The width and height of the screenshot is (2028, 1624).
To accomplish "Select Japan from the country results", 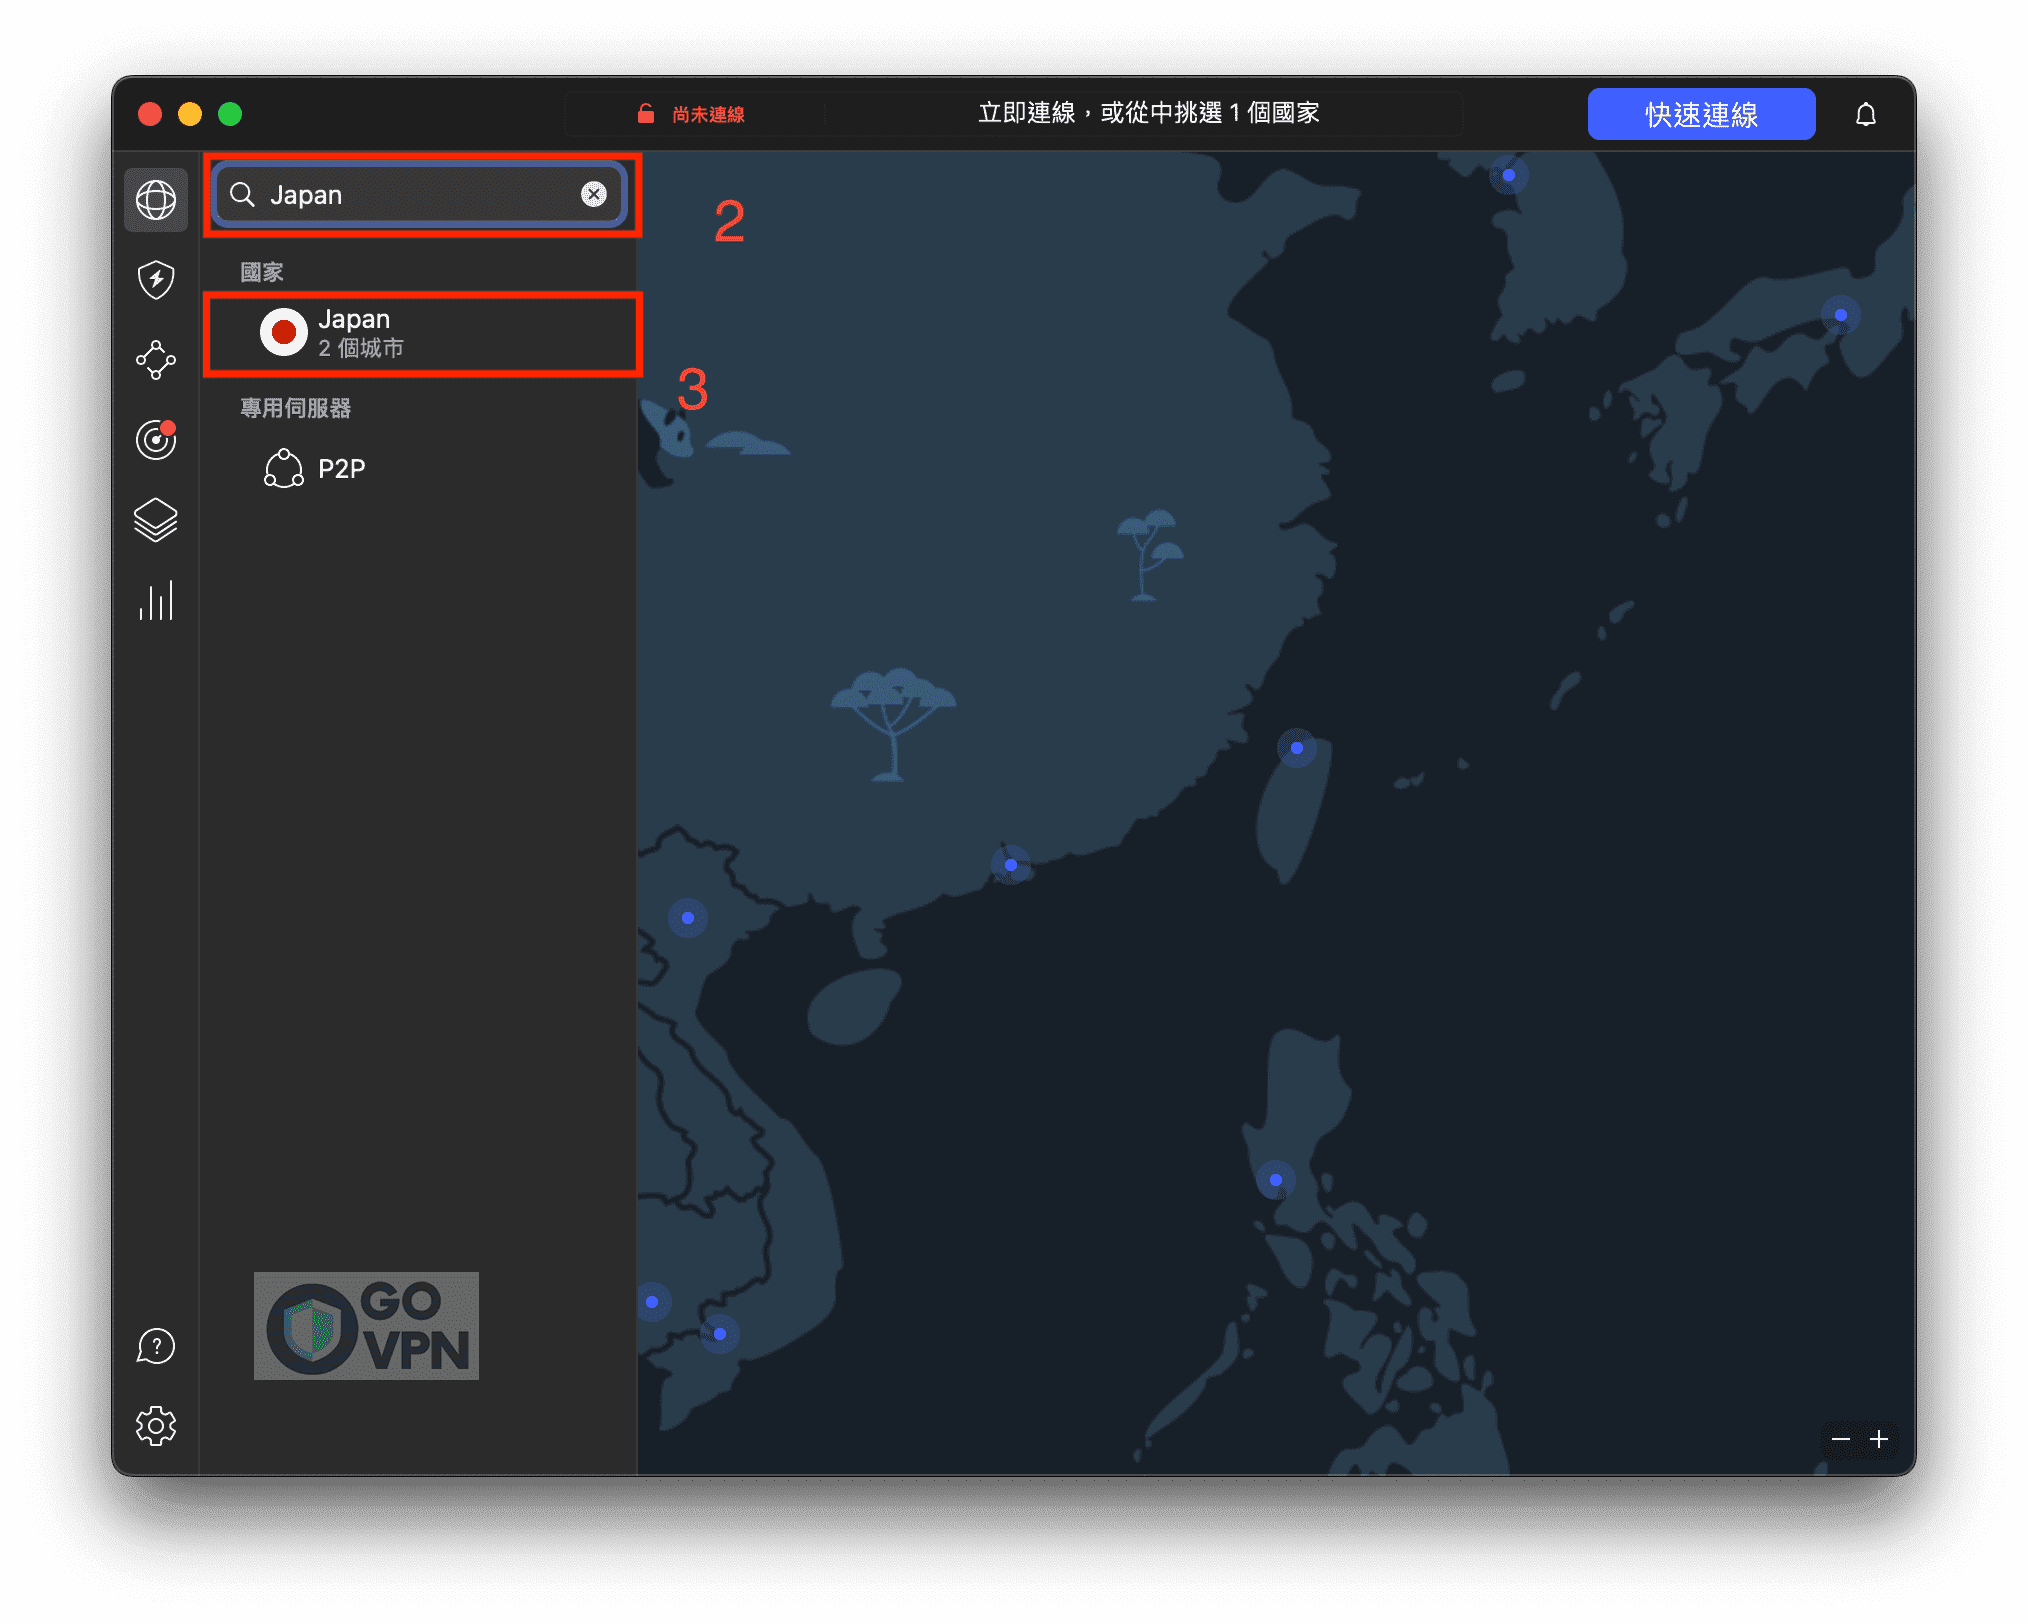I will coord(422,333).
